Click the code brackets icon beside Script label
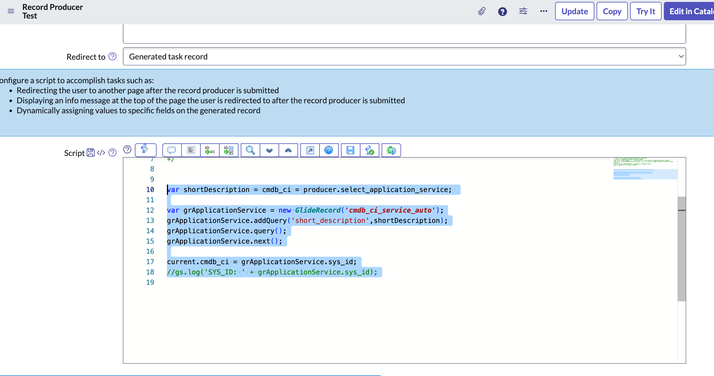Screen dimensions: 714x376 [101, 152]
